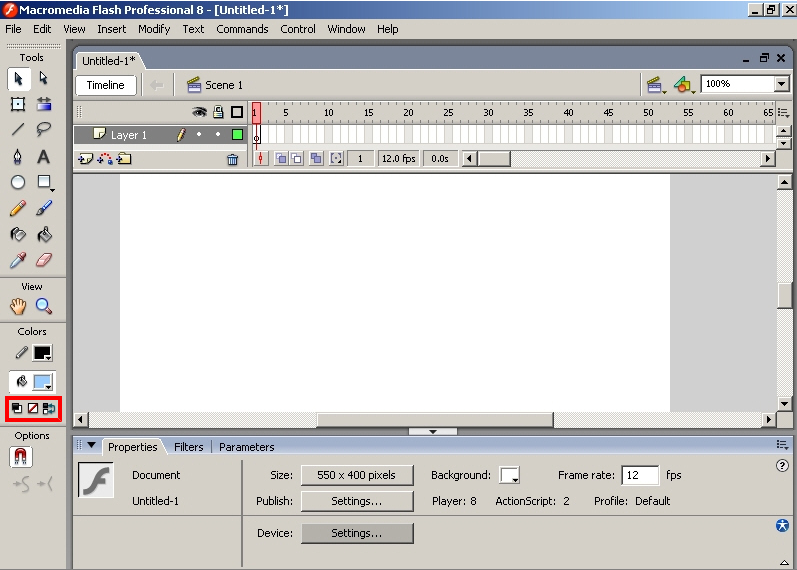Image resolution: width=797 pixels, height=570 pixels.
Task: Click the Black and White colors button
Action: (x=17, y=408)
